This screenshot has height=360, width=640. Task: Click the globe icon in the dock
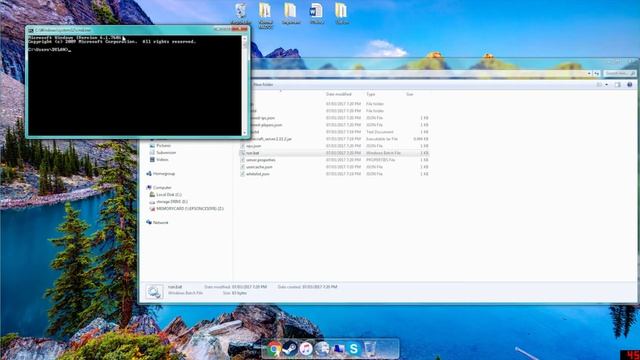point(322,349)
